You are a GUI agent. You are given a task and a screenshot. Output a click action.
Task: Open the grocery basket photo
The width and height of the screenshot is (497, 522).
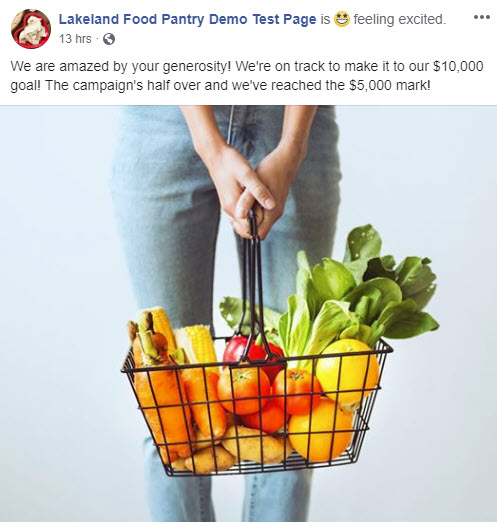(x=248, y=314)
